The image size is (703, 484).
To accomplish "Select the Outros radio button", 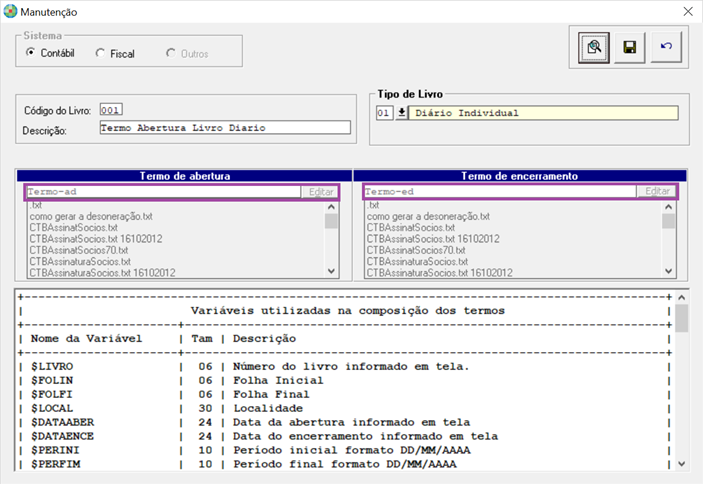I will click(170, 53).
